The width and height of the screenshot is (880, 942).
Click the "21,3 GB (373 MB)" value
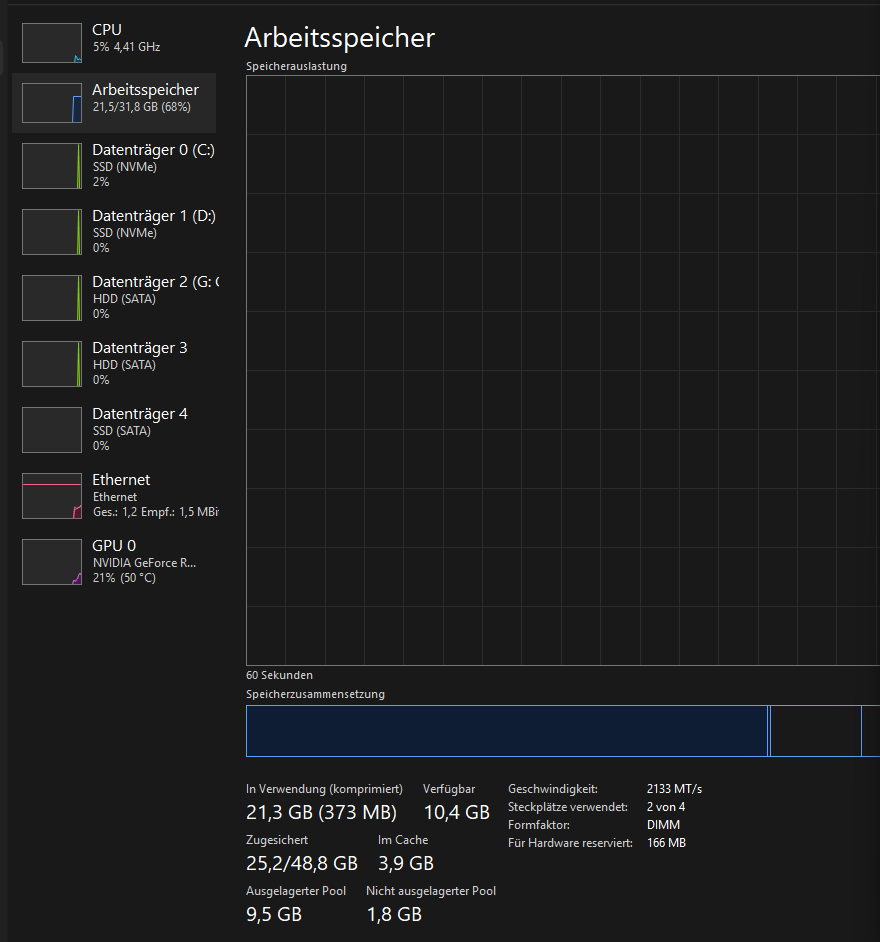point(321,812)
